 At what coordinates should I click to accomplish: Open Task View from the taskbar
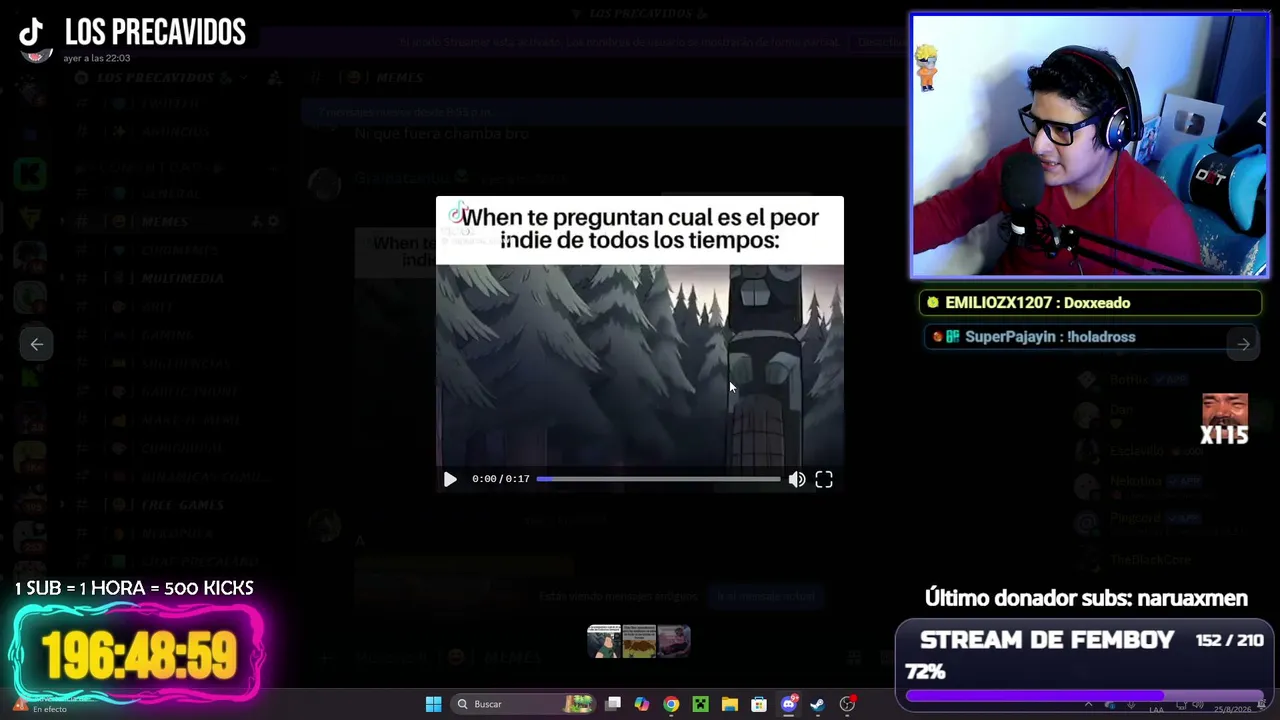pyautogui.click(x=613, y=704)
